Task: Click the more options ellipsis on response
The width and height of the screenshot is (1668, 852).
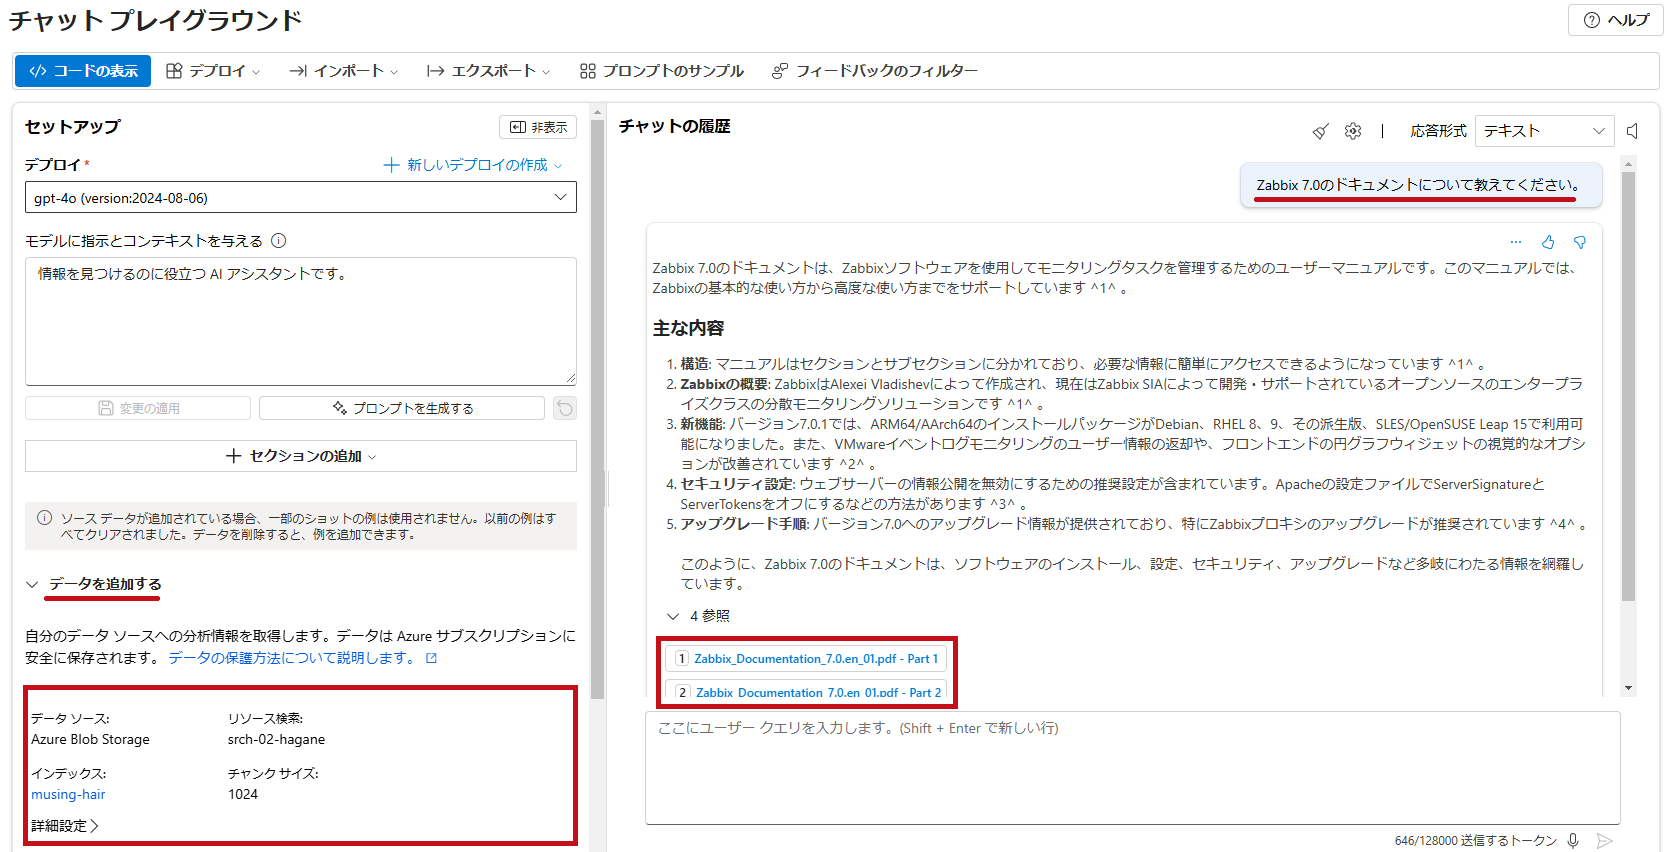Action: click(1516, 242)
